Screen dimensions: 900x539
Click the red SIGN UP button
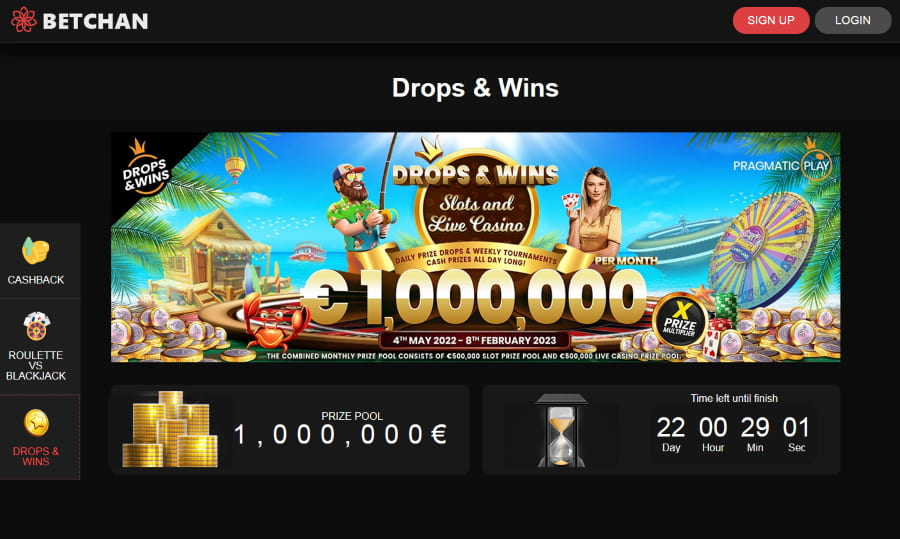click(771, 20)
